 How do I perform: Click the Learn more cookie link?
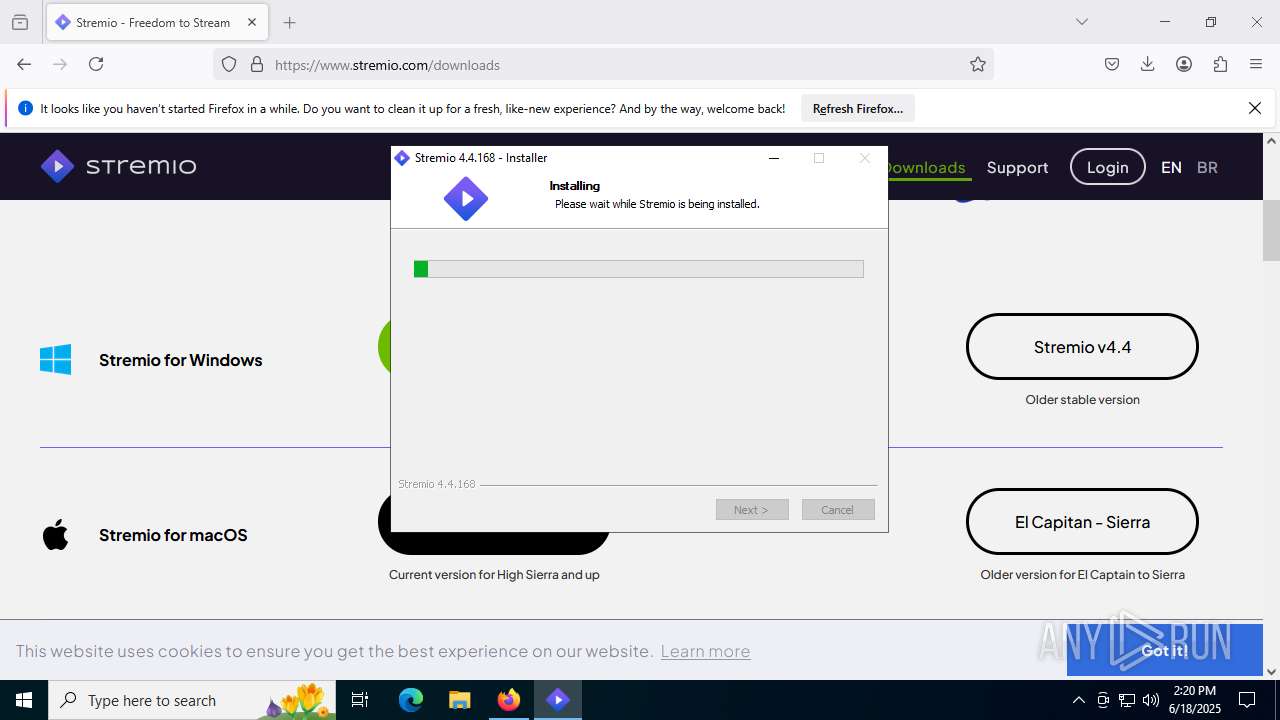click(705, 651)
